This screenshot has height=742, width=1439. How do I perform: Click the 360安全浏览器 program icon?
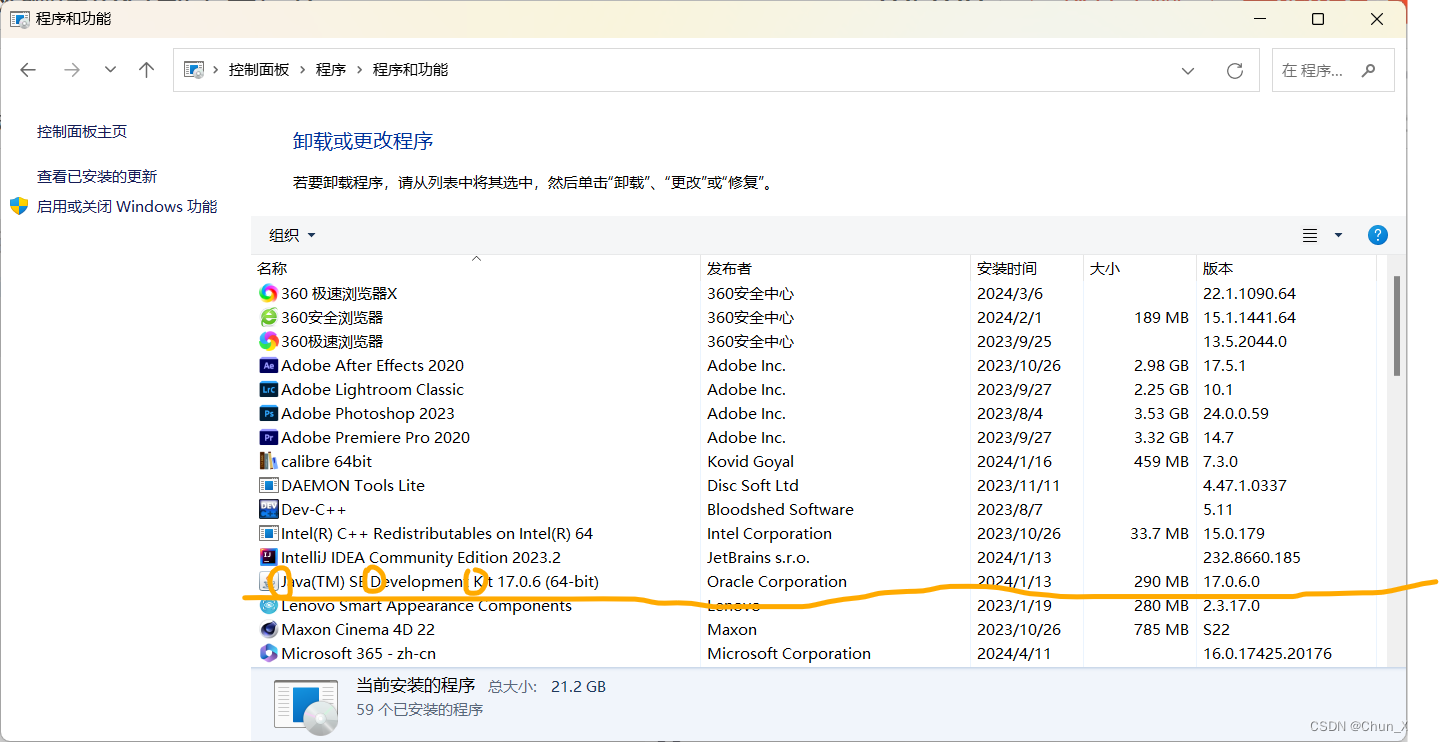tap(268, 318)
